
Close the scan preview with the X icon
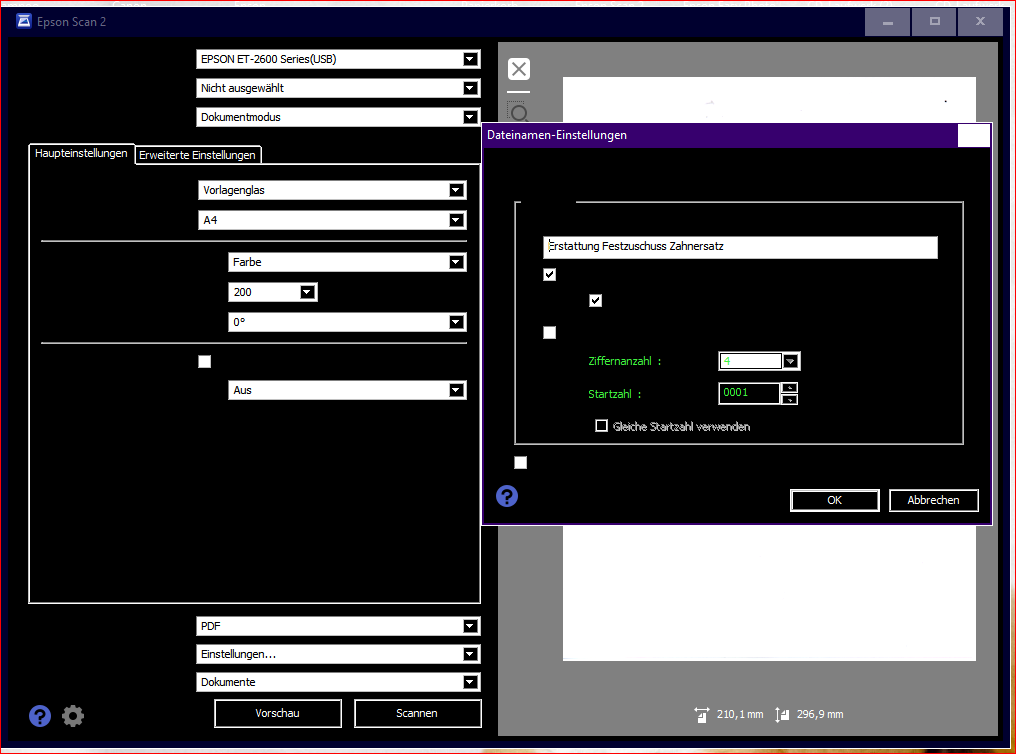click(519, 69)
